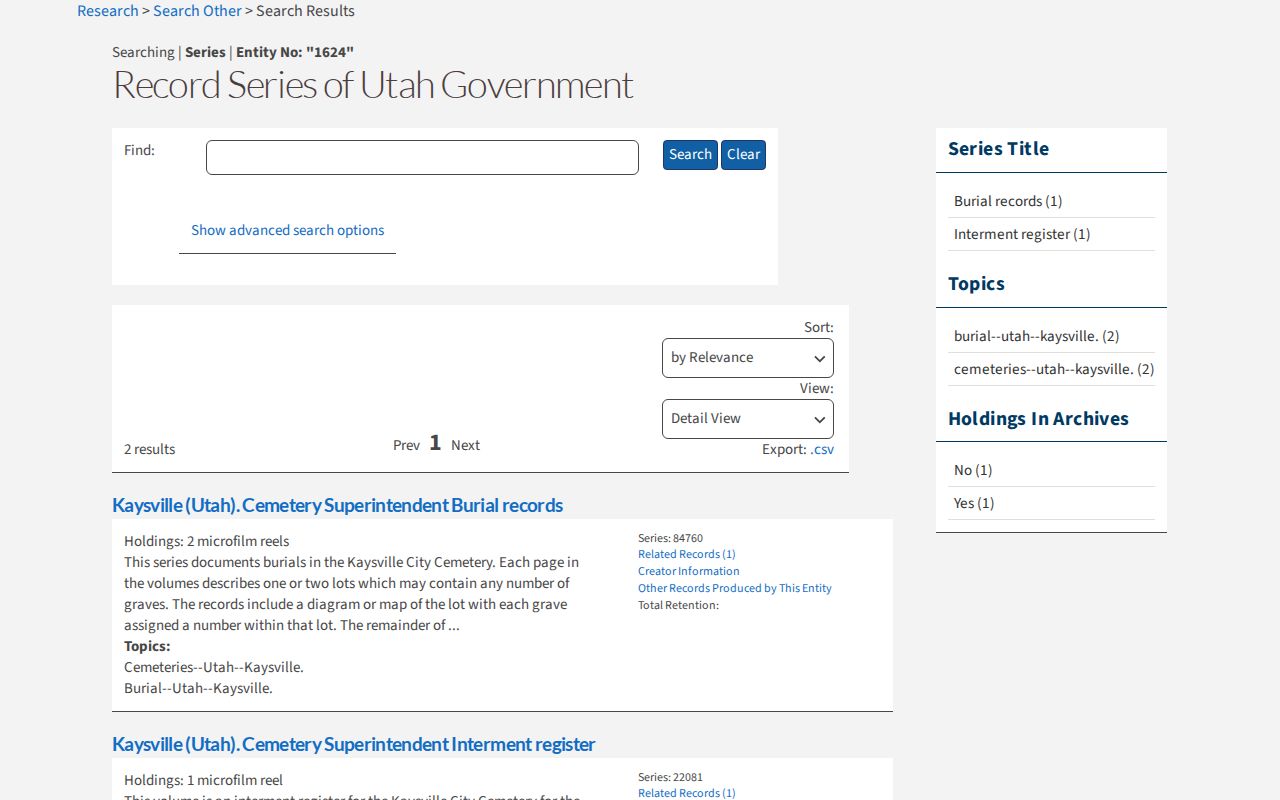Click the 'Burial--Utah--Kaysville.' topic text

pyautogui.click(x=198, y=688)
